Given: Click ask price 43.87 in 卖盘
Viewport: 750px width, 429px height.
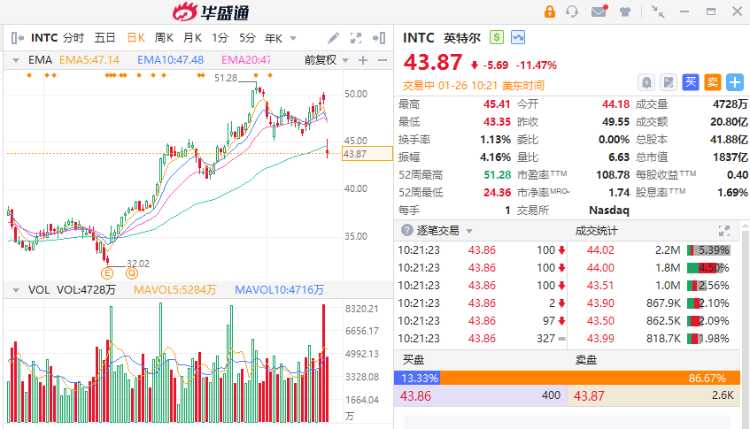Looking at the screenshot, I should 589,396.
